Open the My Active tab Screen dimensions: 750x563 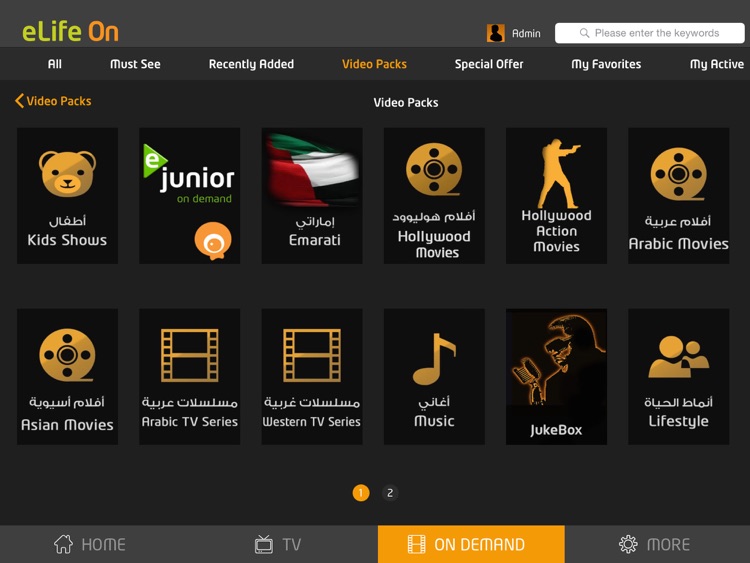(717, 64)
